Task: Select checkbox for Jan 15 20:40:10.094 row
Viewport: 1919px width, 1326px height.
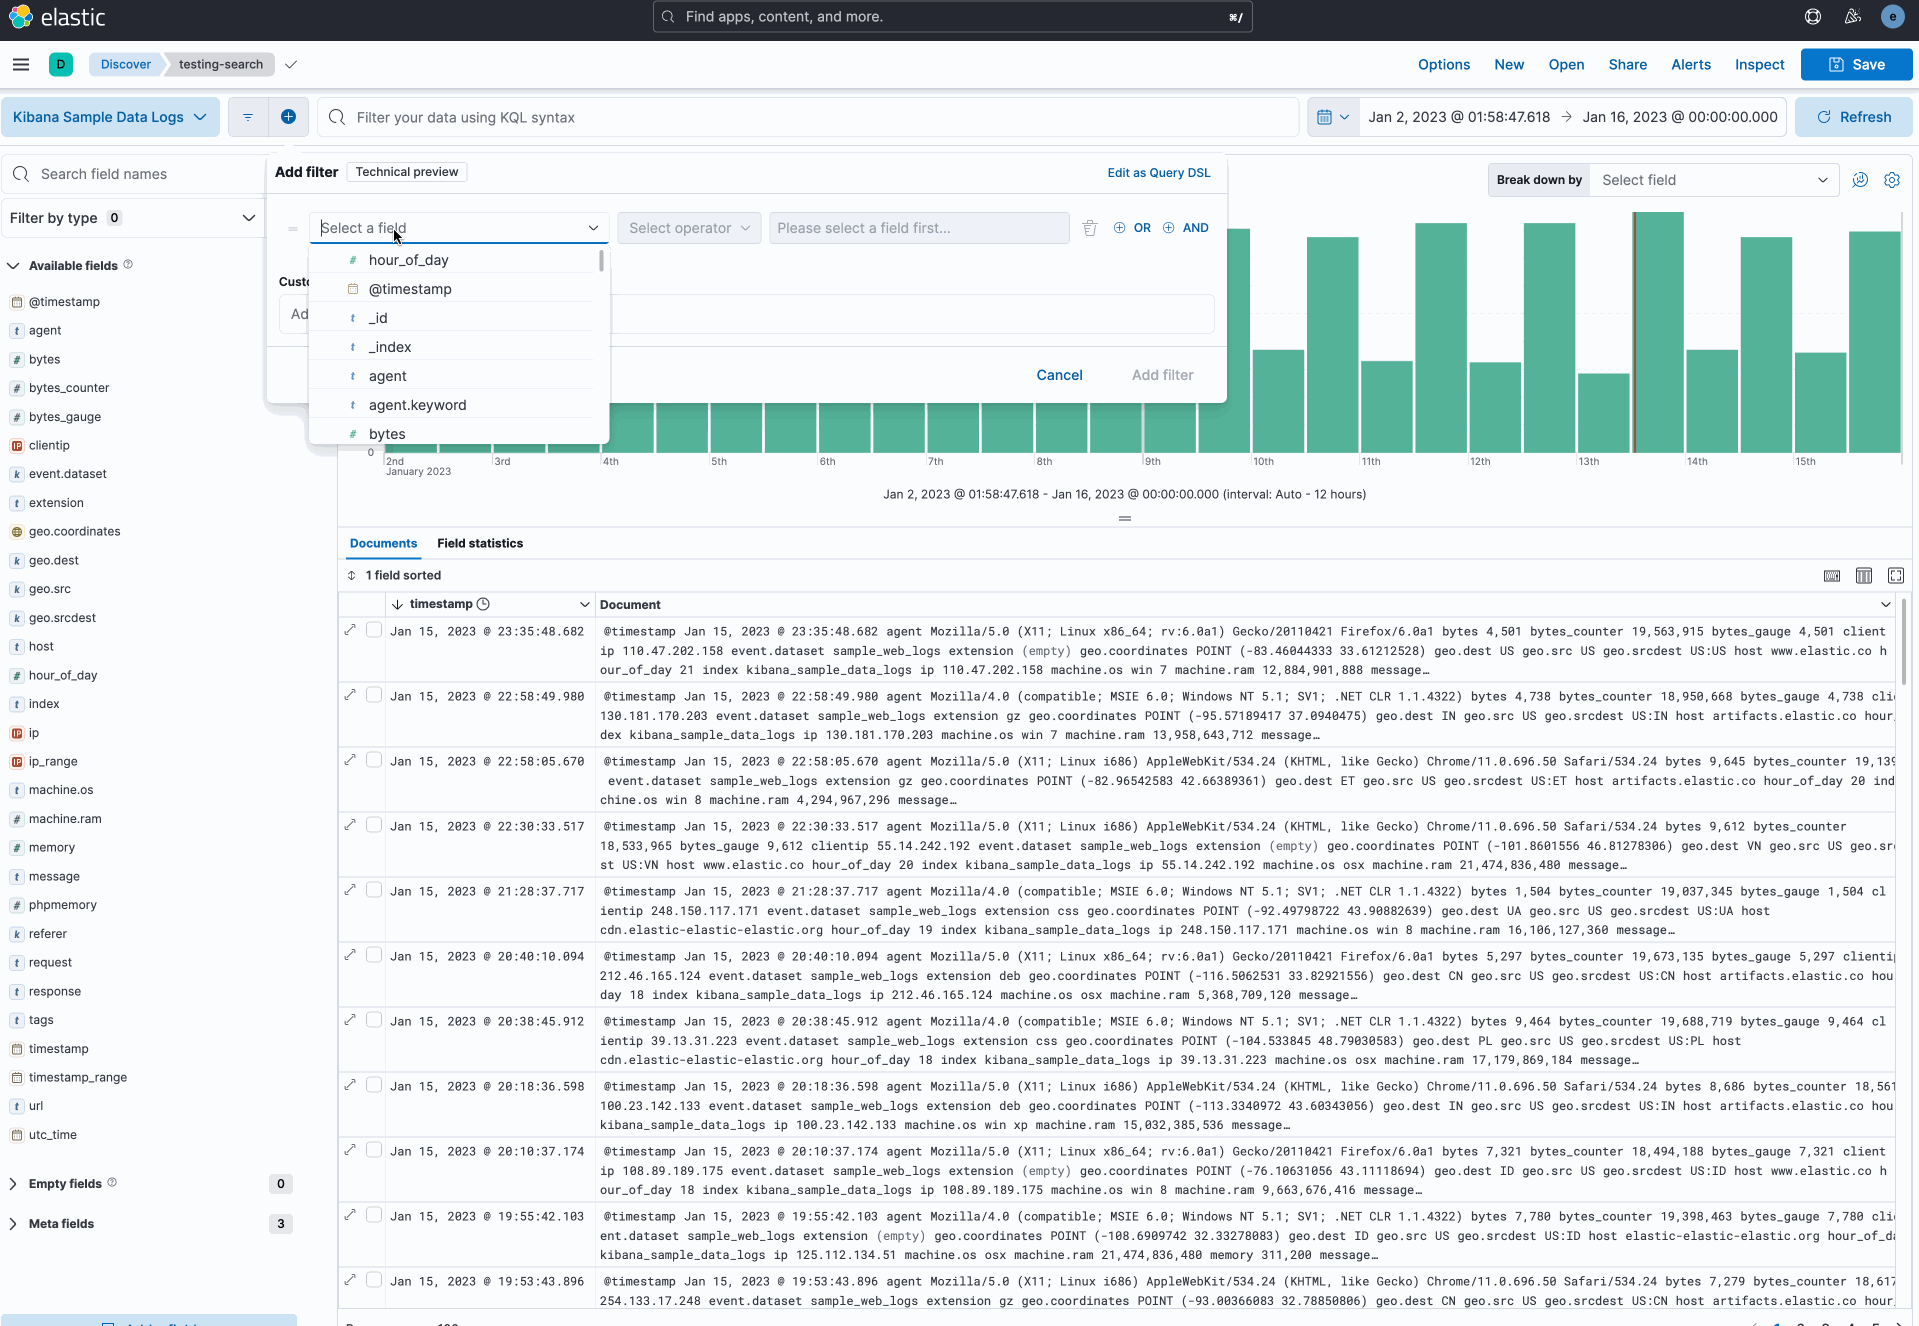Action: point(374,955)
